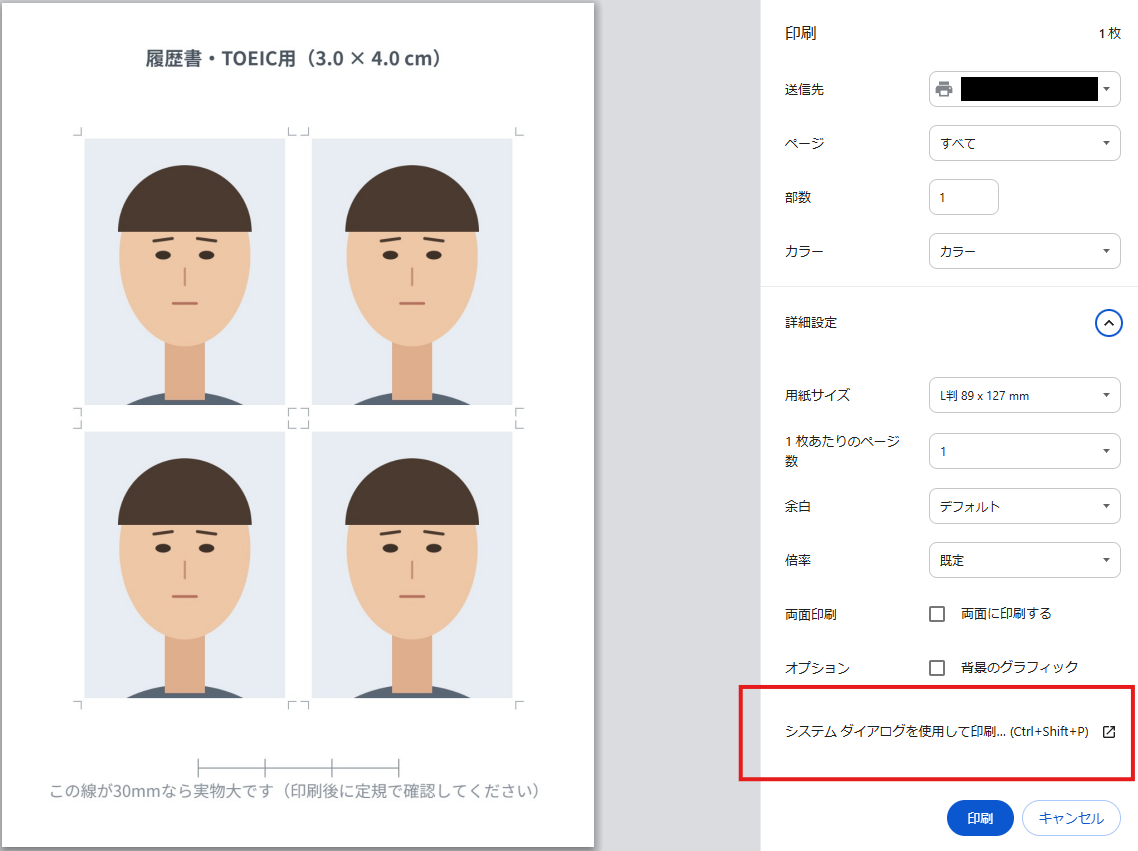The height and width of the screenshot is (851, 1138).
Task: Click the top-left ID photo in preview
Action: click(x=184, y=271)
